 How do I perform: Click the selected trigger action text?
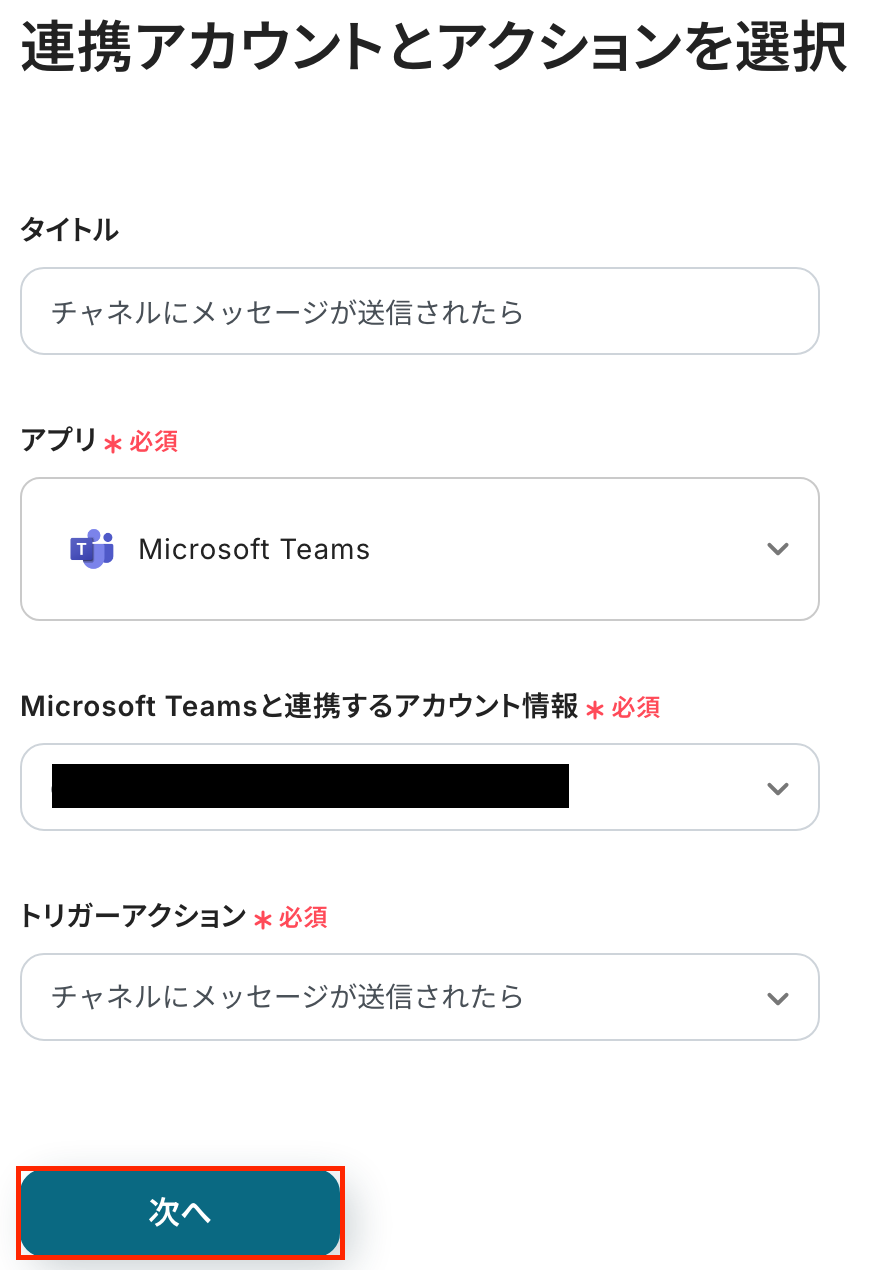(287, 997)
